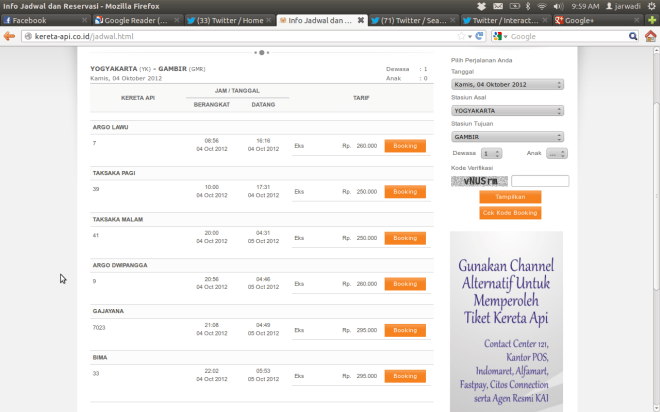Click the ARGO LAWU train name
Viewport: 660px width, 412px height.
click(110, 127)
